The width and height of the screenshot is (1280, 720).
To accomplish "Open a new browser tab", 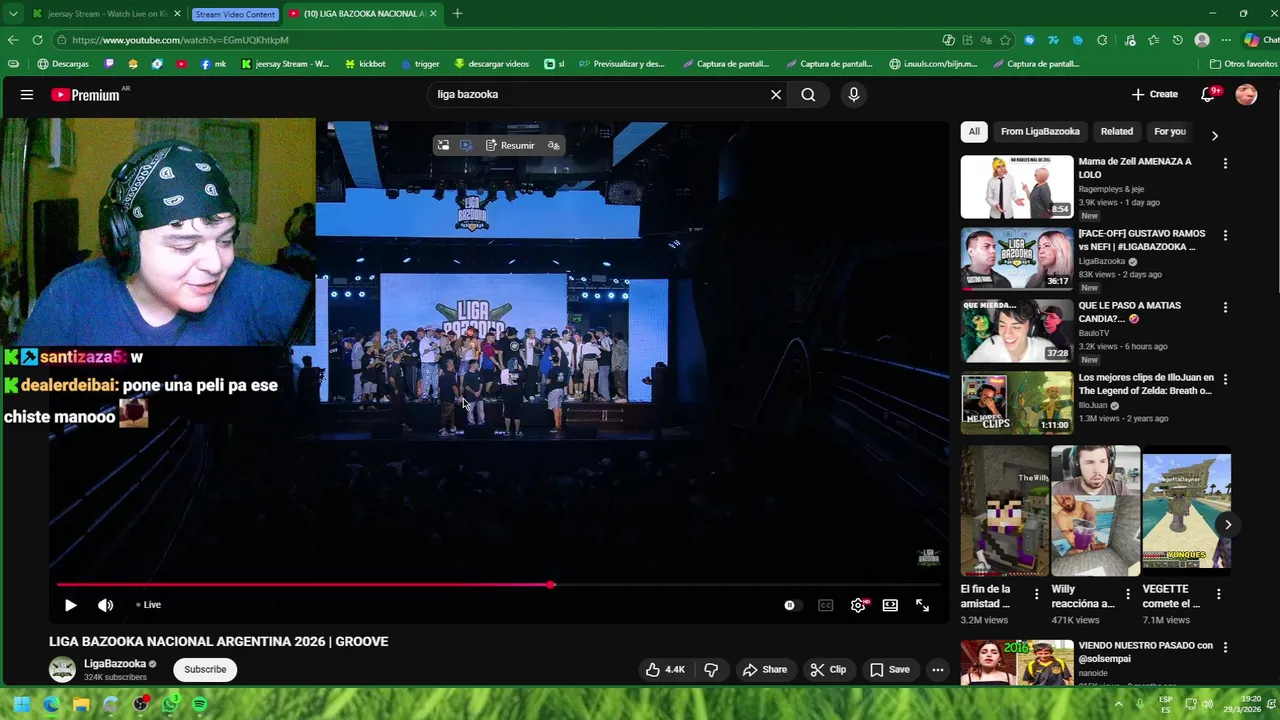I will point(457,13).
